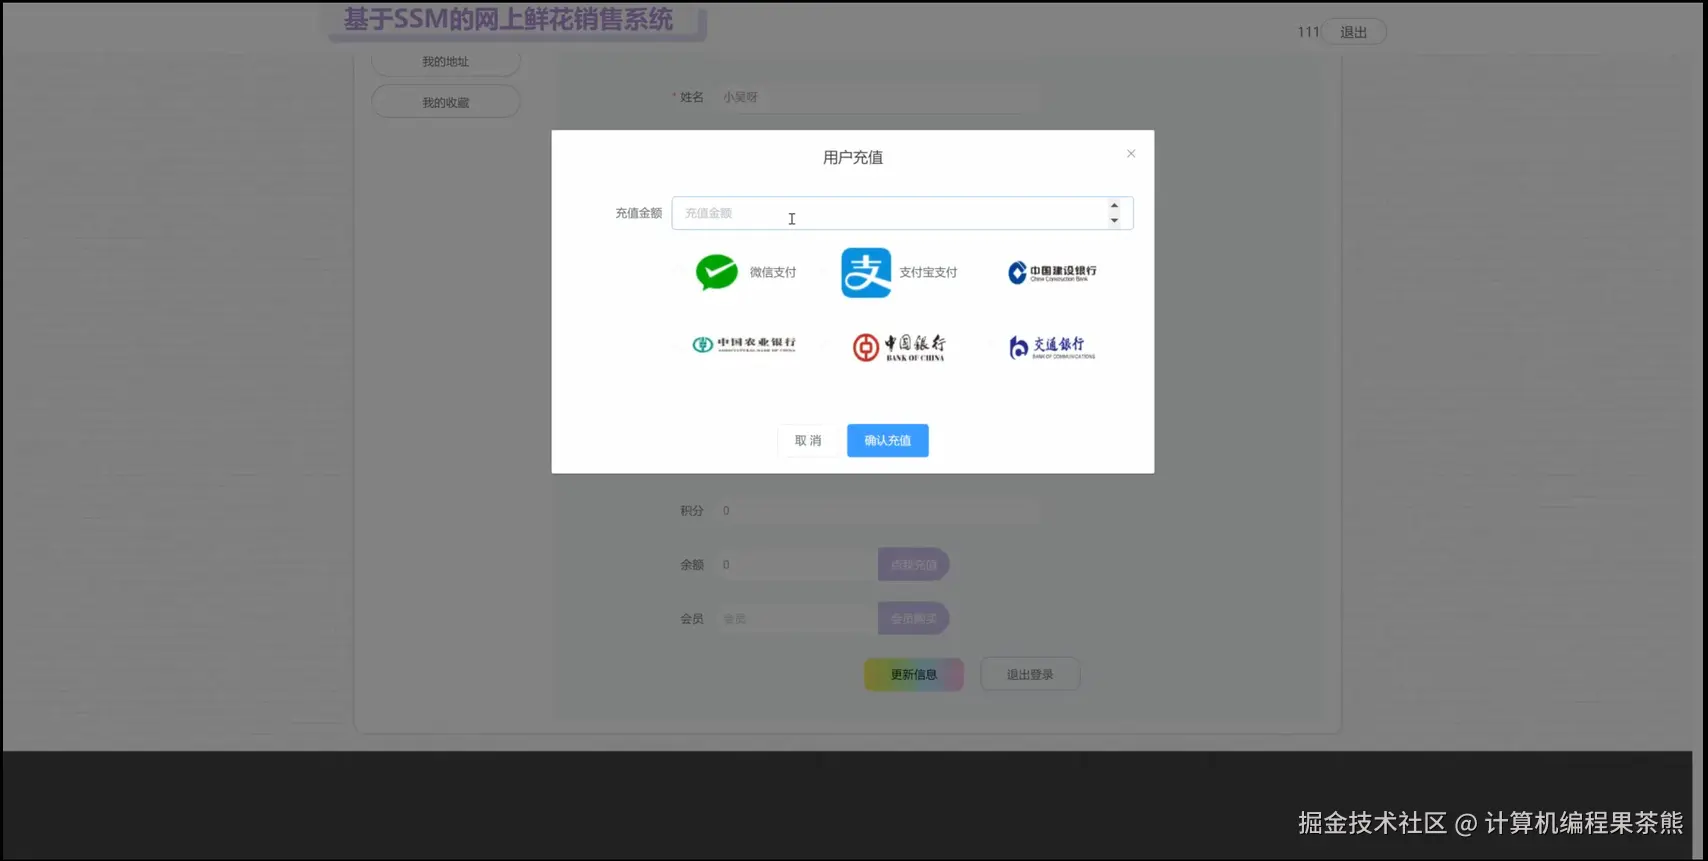Click username 111 in header

(1308, 32)
